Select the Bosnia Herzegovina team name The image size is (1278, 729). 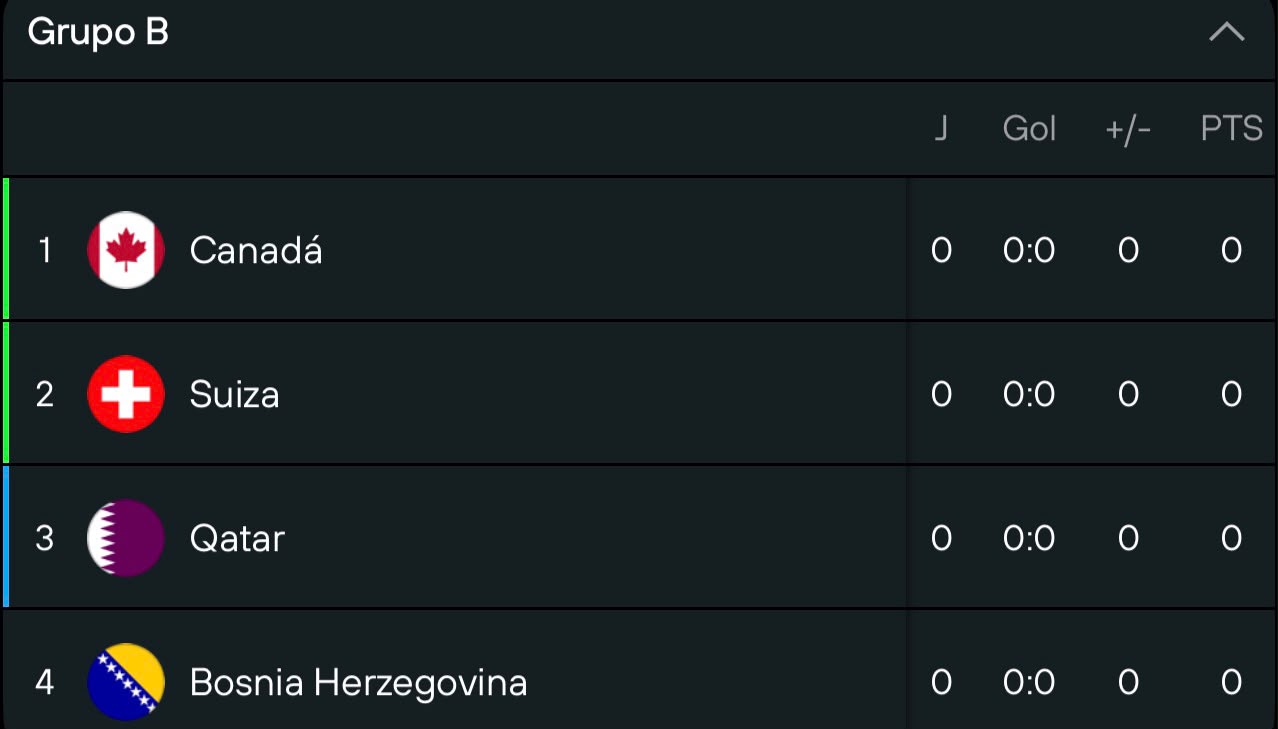(358, 683)
